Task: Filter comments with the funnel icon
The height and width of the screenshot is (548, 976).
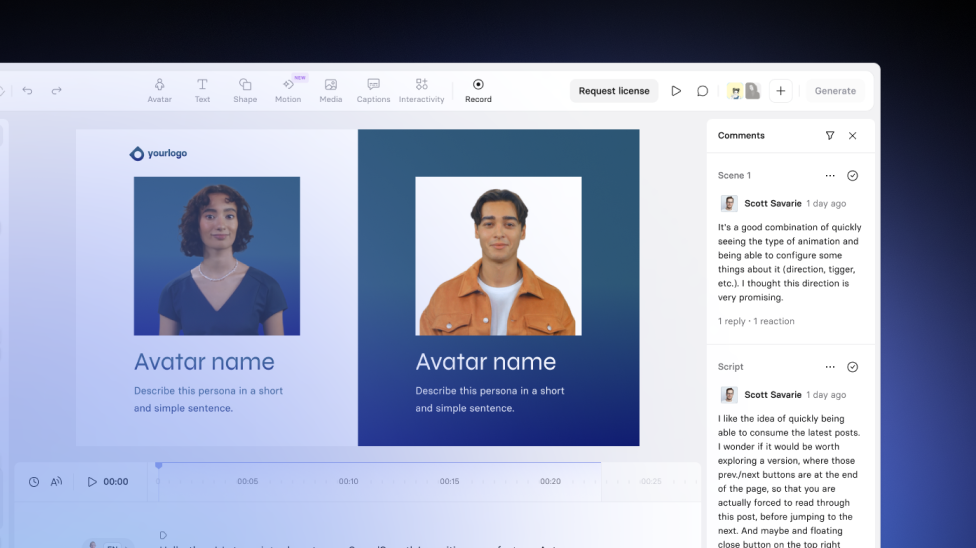Action: click(x=830, y=135)
